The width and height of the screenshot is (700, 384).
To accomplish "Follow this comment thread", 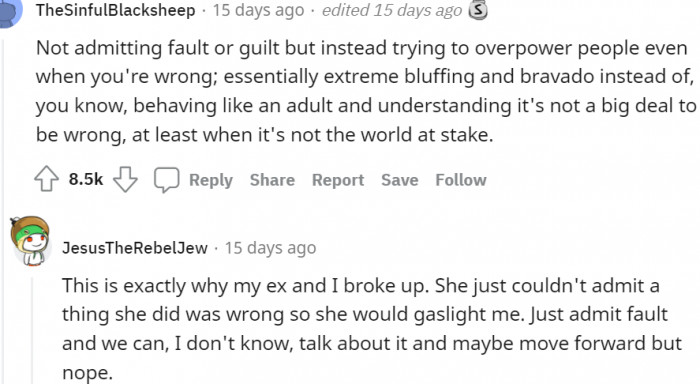I will [461, 180].
